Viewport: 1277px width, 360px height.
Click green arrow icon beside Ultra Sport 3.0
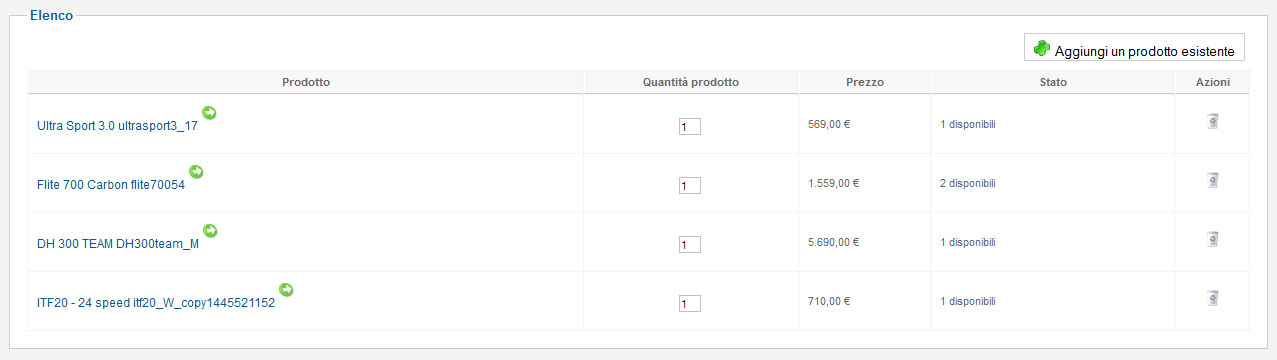tap(209, 113)
